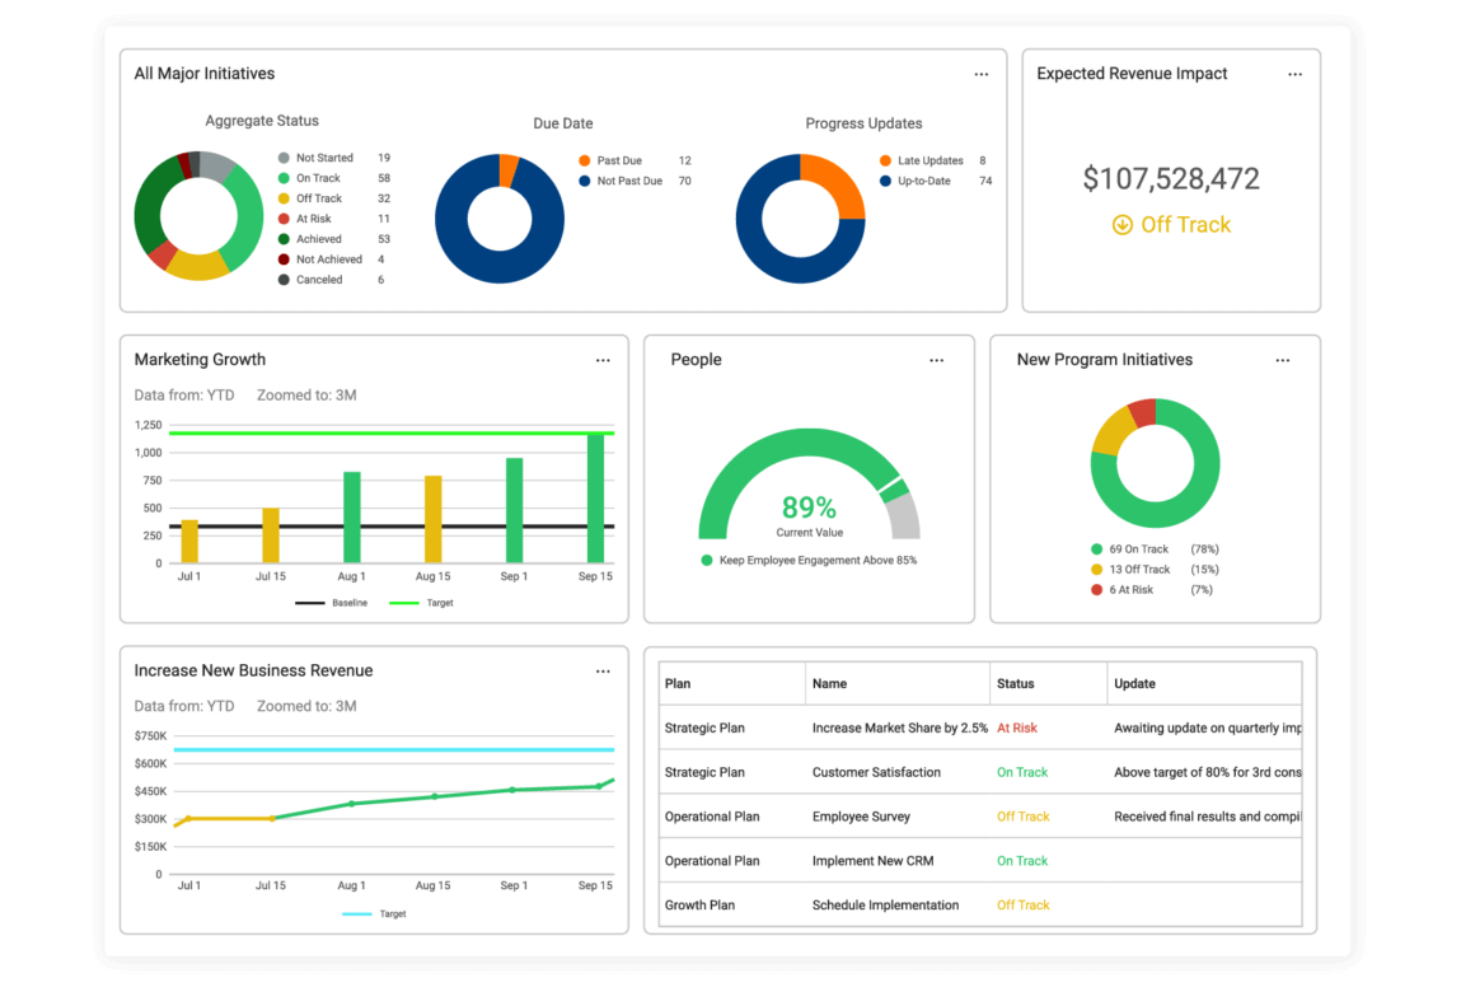Click the Off Track down-arrow circle icon
Viewport: 1480px width, 987px height.
tap(1122, 225)
